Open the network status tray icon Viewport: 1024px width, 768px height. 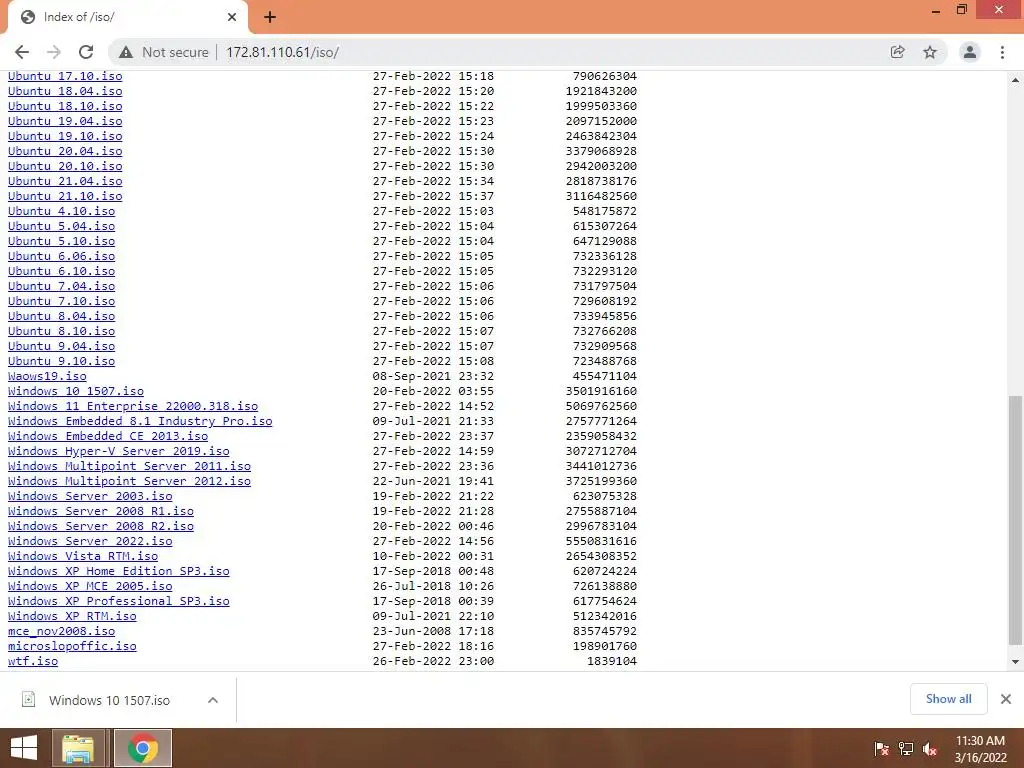click(x=906, y=749)
